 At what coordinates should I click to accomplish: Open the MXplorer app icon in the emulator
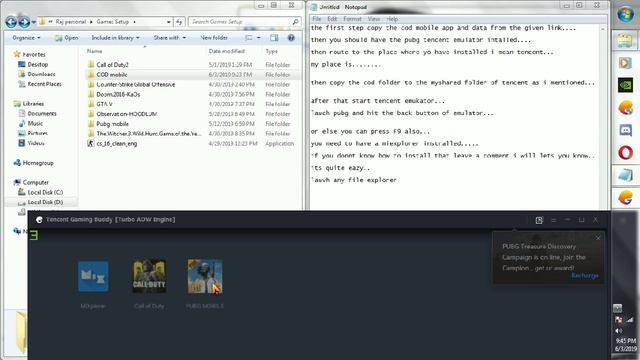click(93, 276)
